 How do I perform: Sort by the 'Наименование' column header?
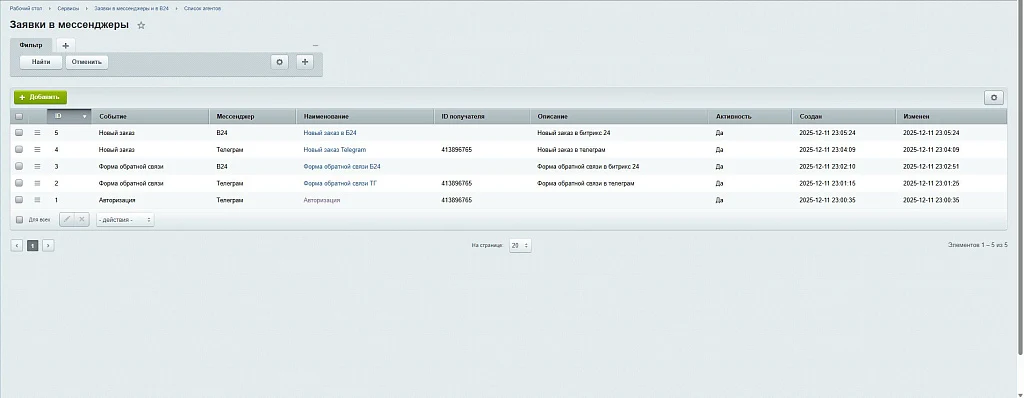[366, 116]
